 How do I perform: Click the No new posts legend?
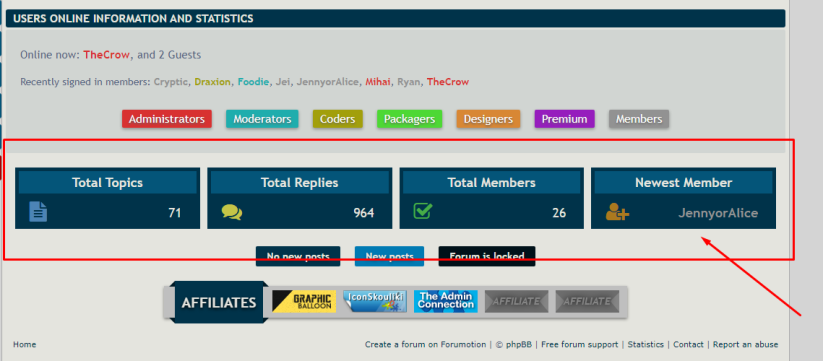tap(298, 256)
